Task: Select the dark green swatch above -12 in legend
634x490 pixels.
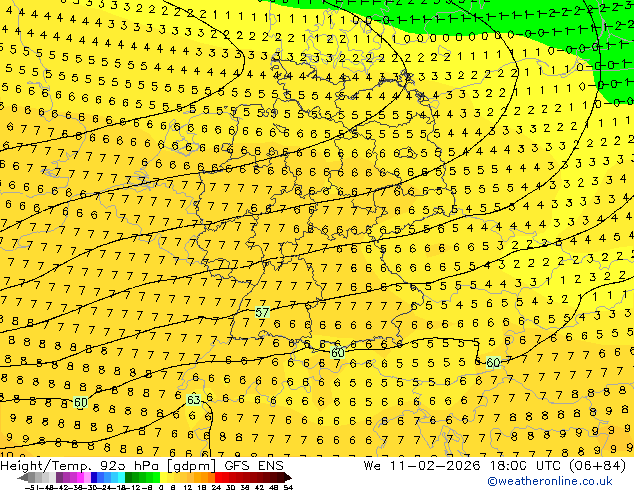Action: click(129, 478)
